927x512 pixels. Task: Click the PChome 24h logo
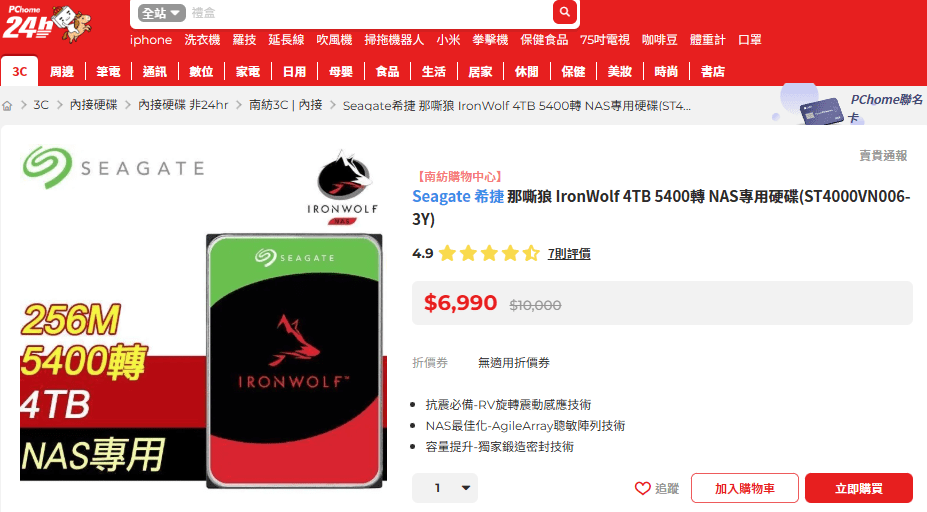click(47, 24)
